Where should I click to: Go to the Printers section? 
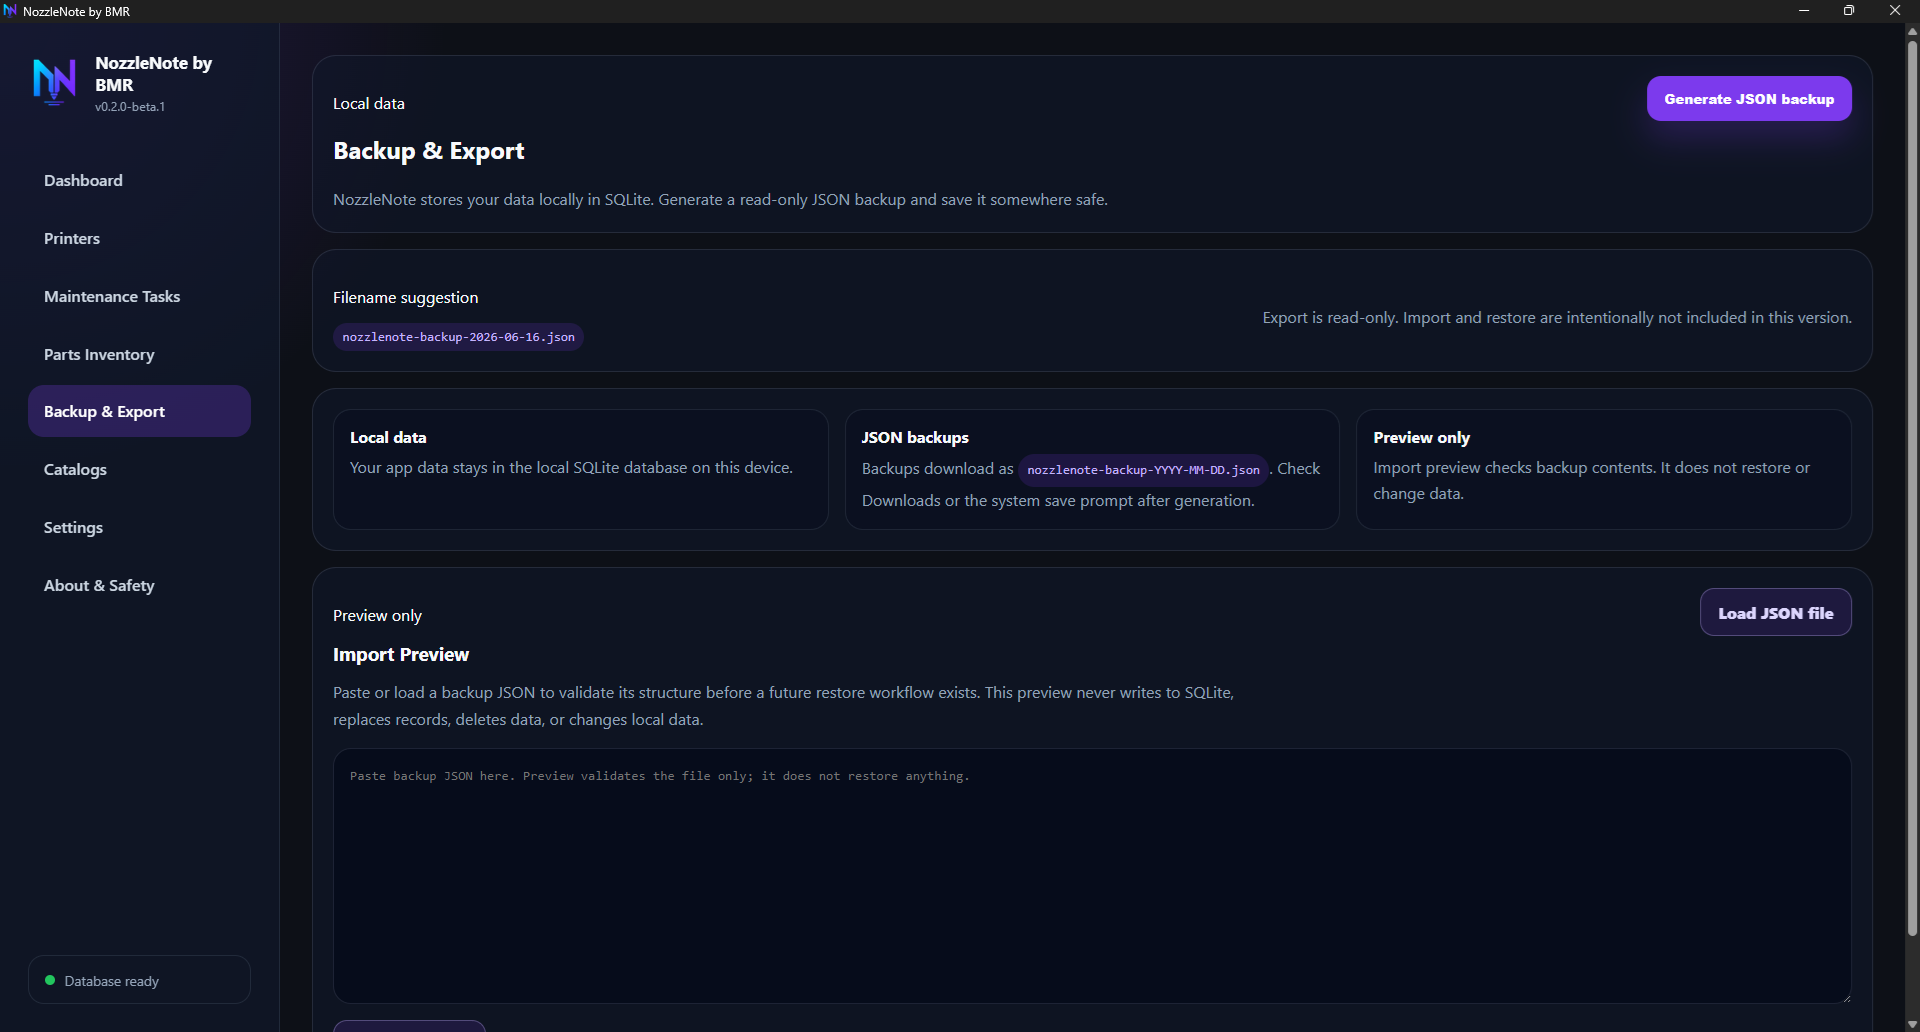click(139, 238)
